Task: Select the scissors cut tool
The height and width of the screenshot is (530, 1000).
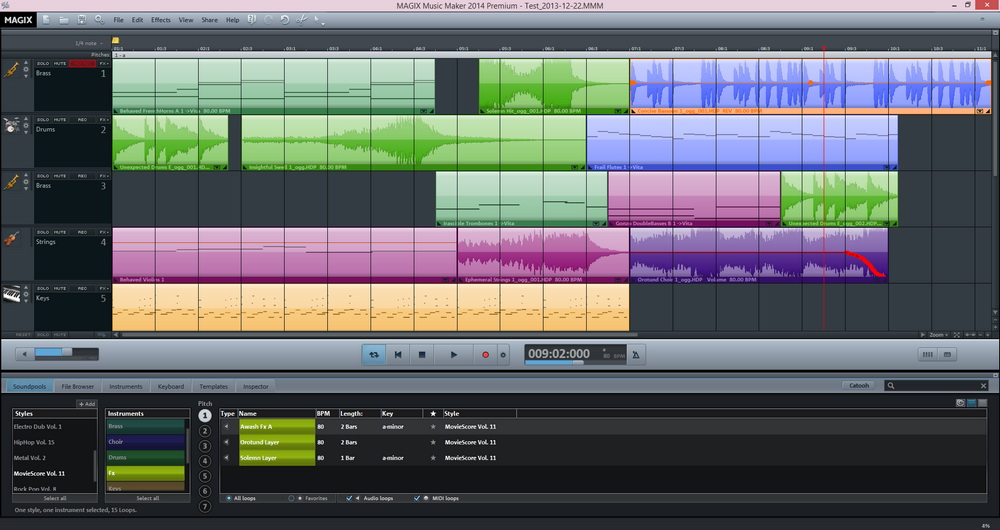Action: pos(302,20)
